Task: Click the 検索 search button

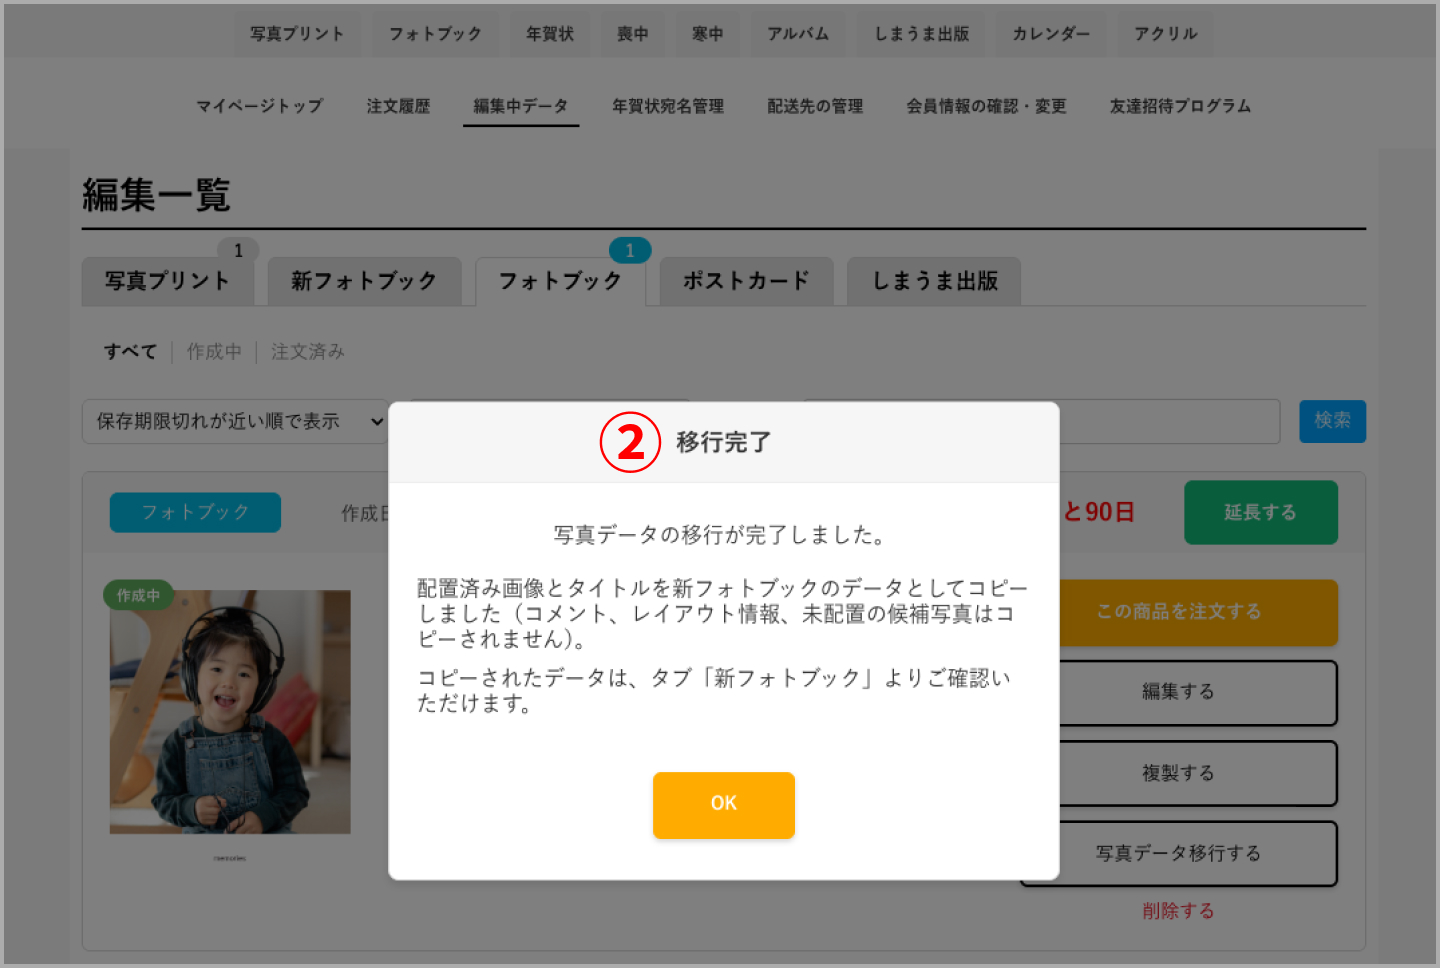Action: point(1332,421)
